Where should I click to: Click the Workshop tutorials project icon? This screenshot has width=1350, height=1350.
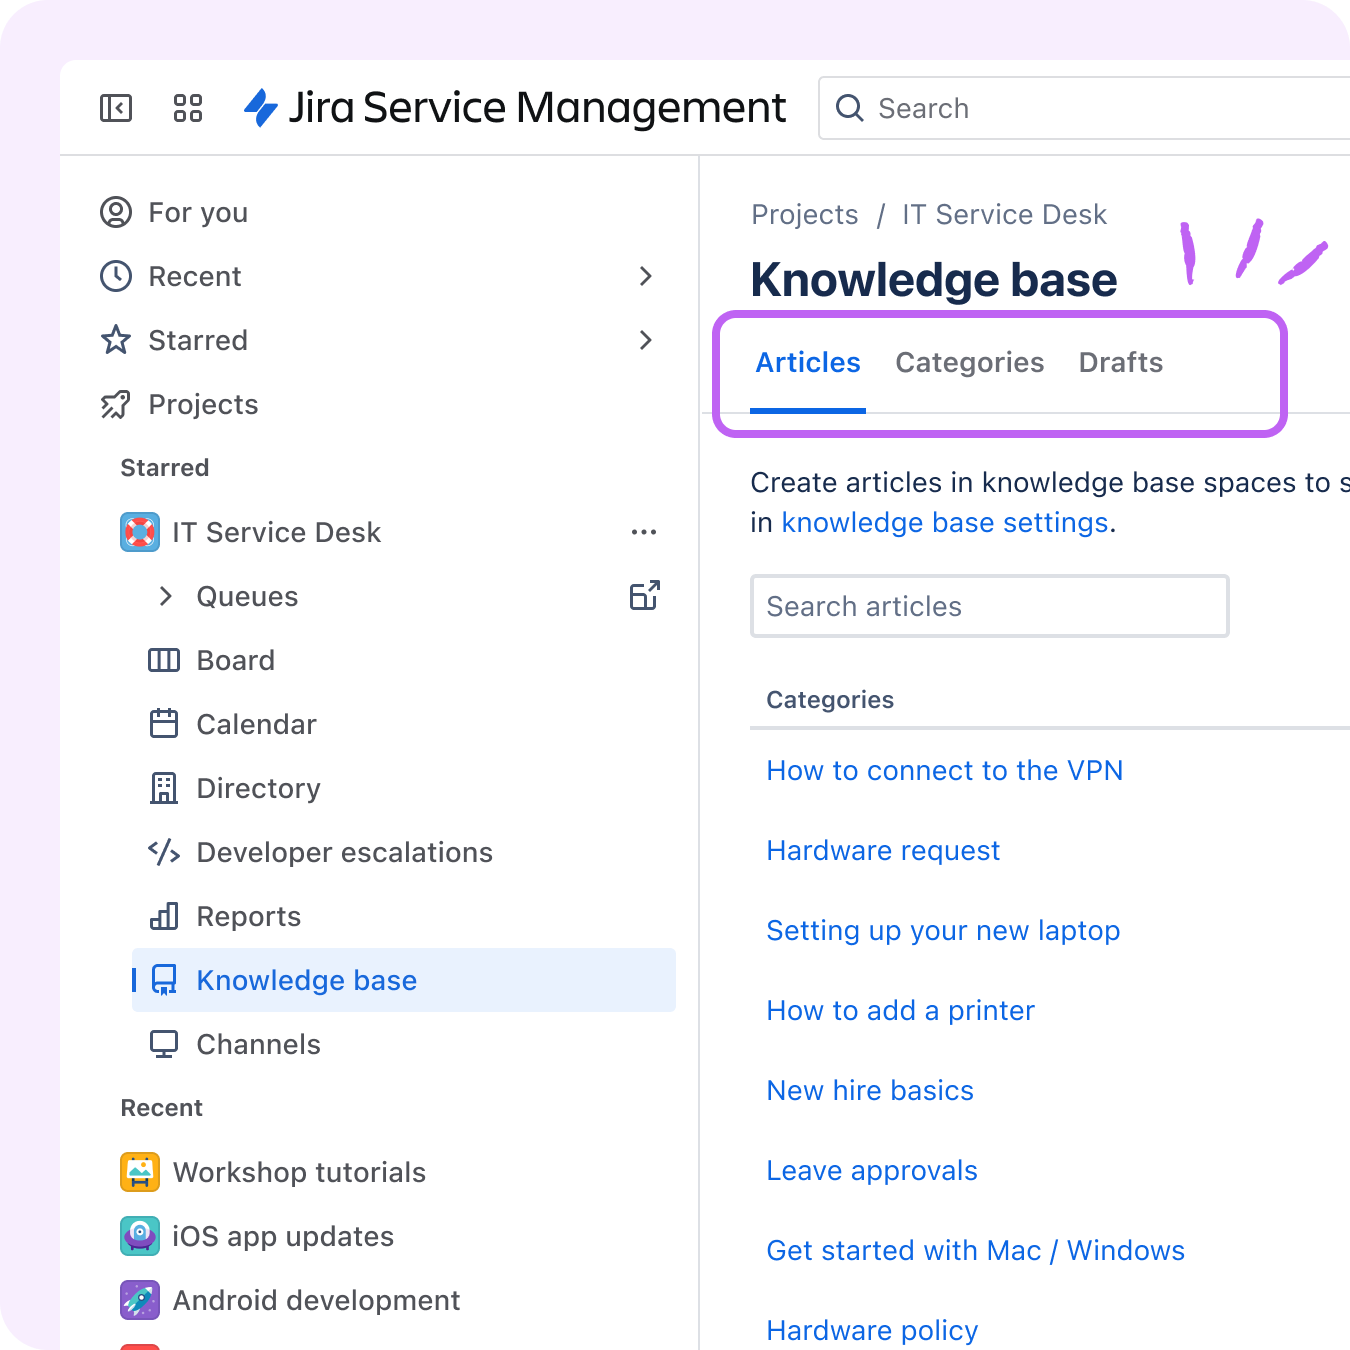(139, 1172)
